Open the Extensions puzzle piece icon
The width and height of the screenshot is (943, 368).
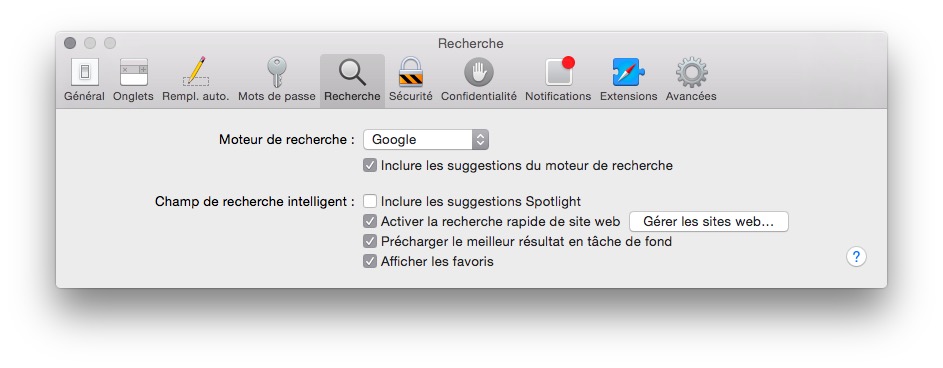click(628, 72)
